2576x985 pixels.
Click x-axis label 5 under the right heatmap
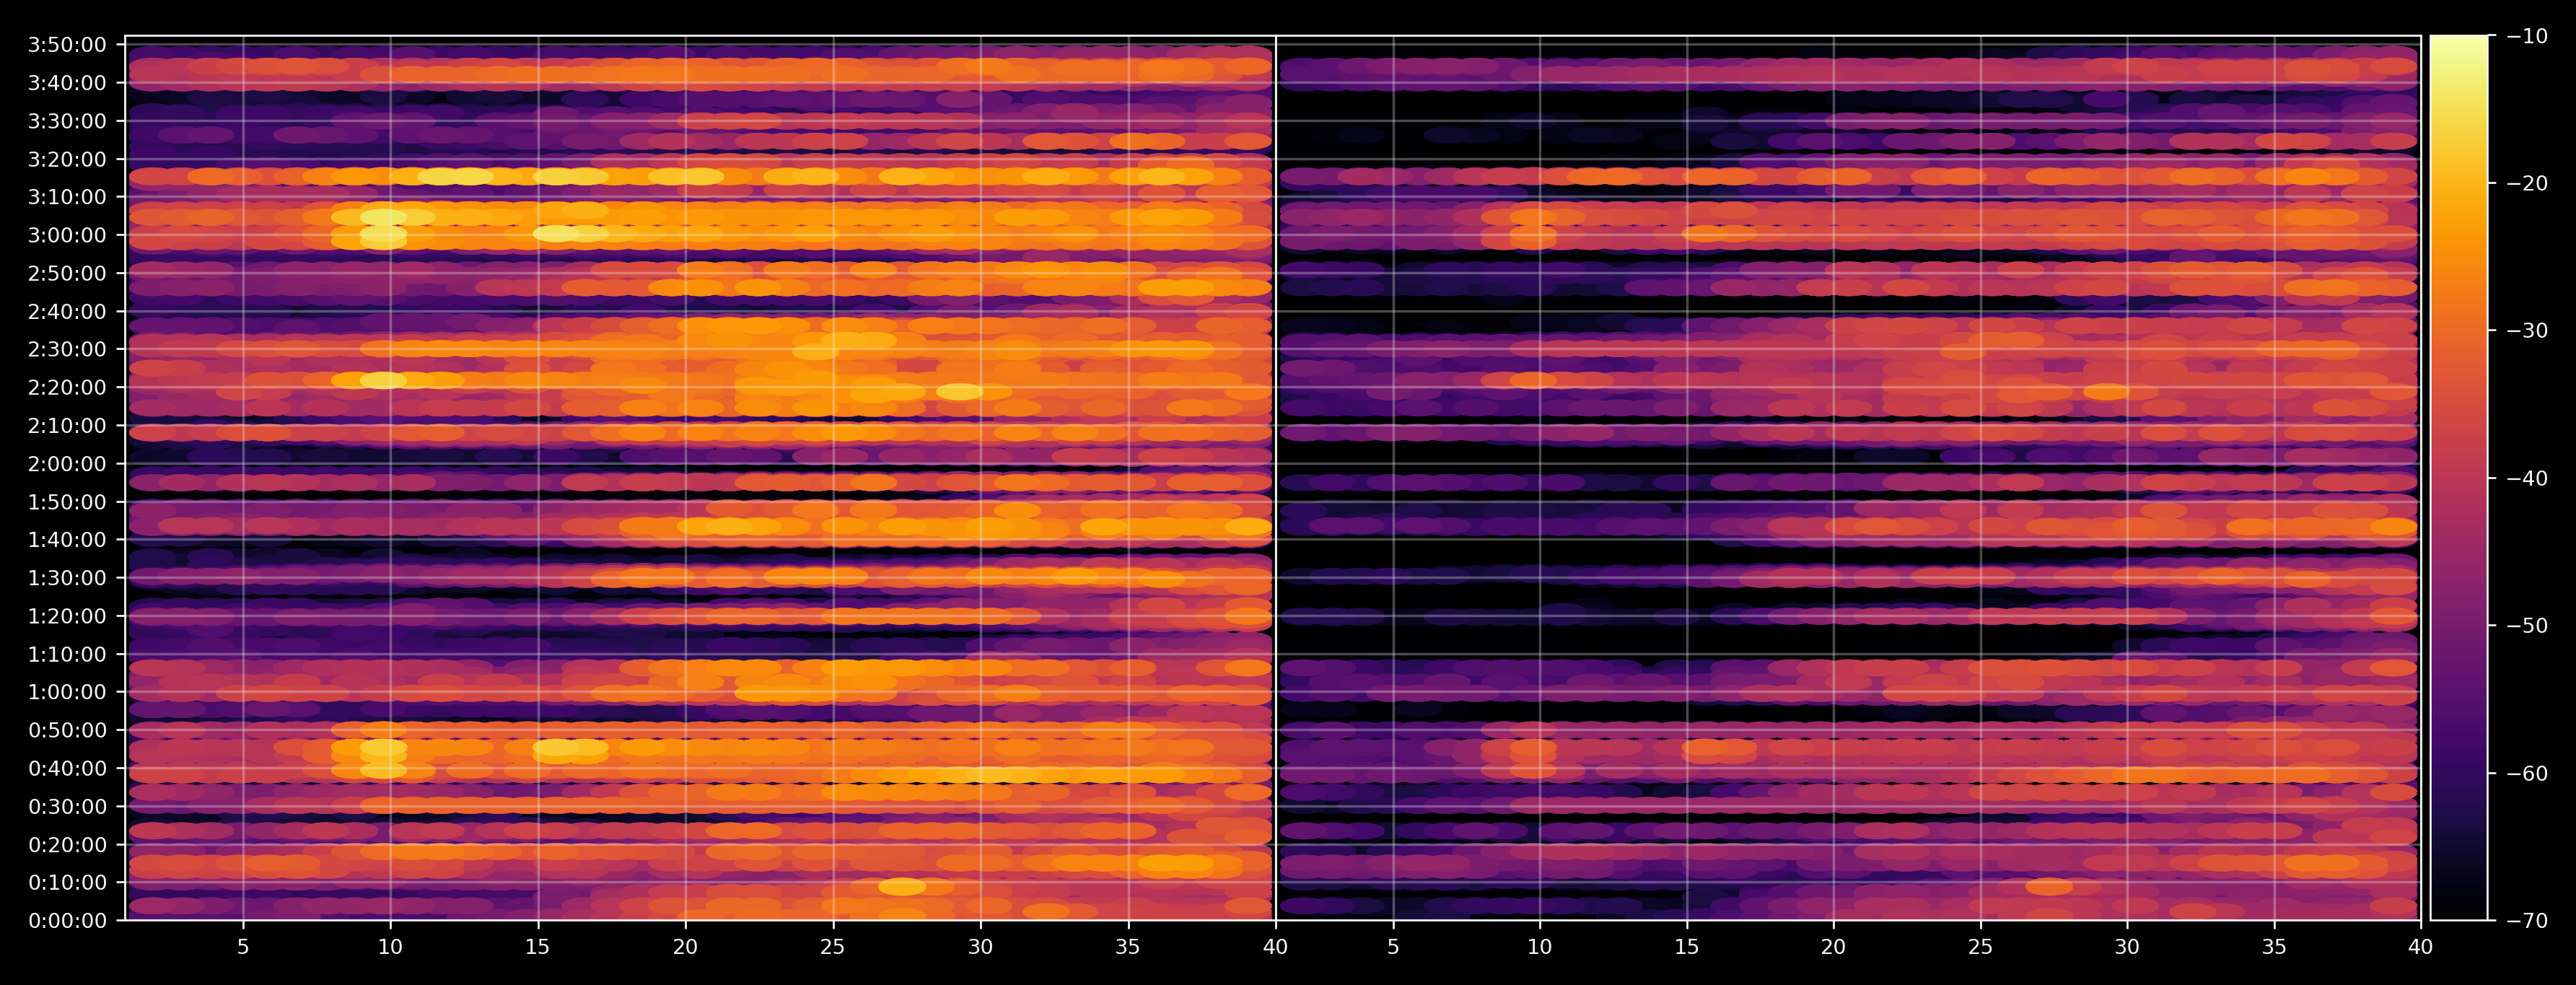1393,946
